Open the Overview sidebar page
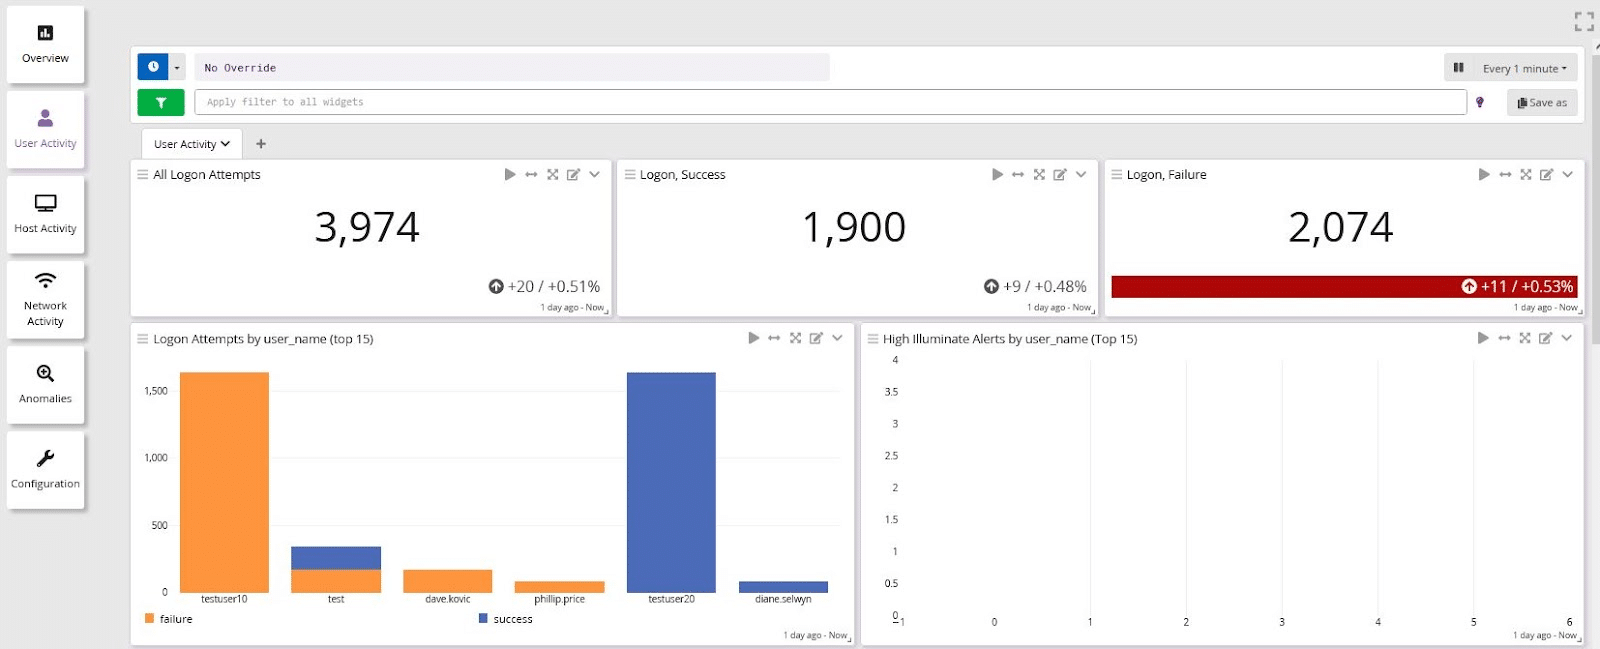The image size is (1600, 649). coord(45,44)
